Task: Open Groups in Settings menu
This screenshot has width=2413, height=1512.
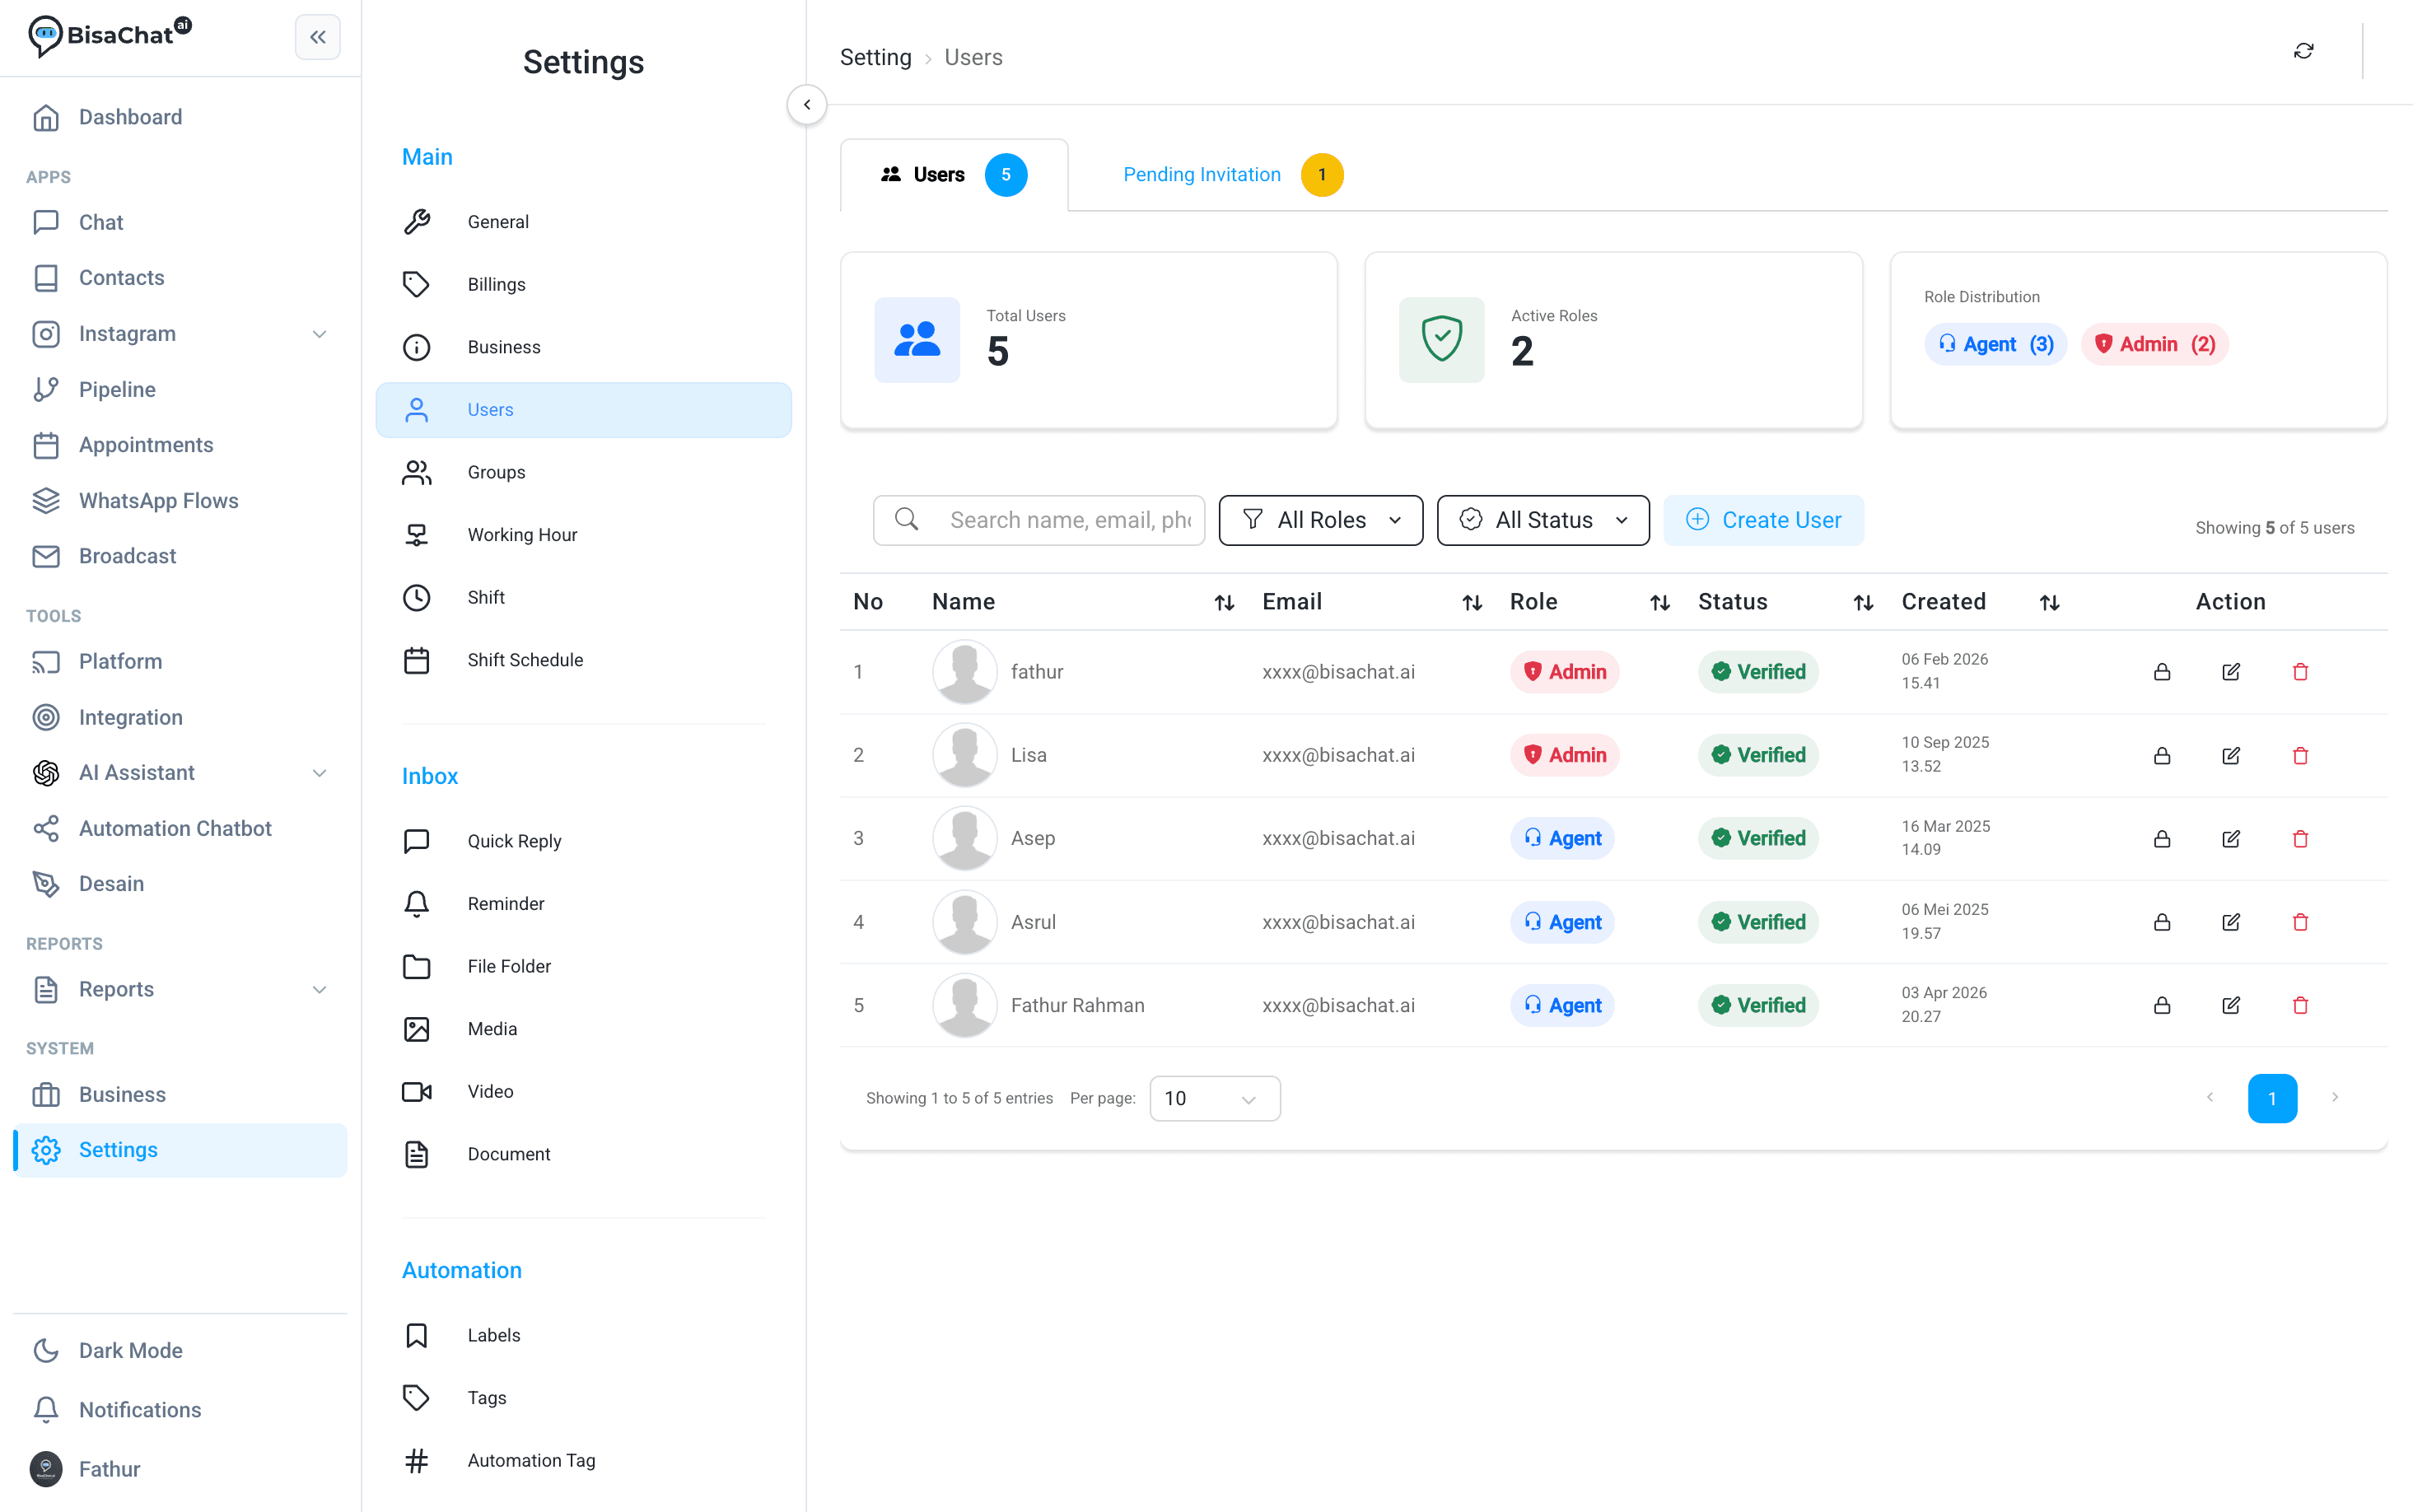Action: point(583,472)
